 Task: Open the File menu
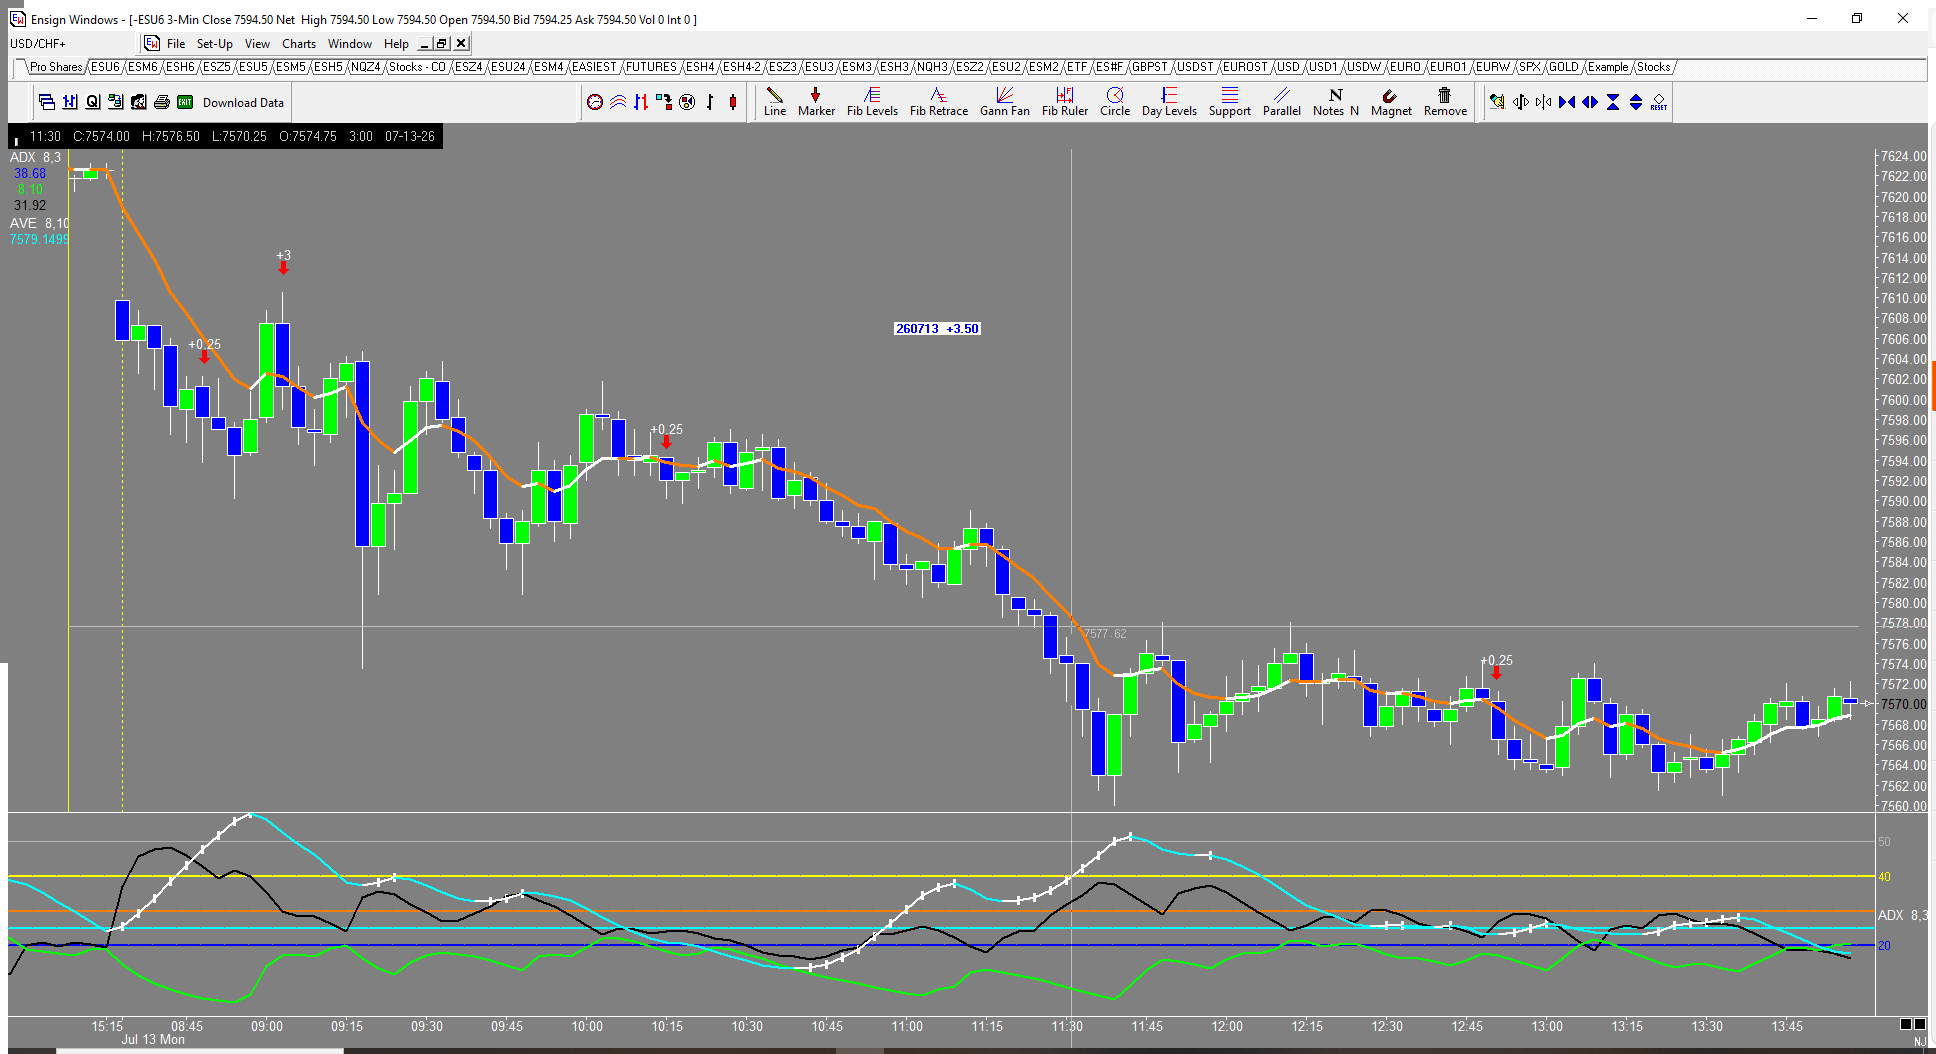(x=176, y=44)
